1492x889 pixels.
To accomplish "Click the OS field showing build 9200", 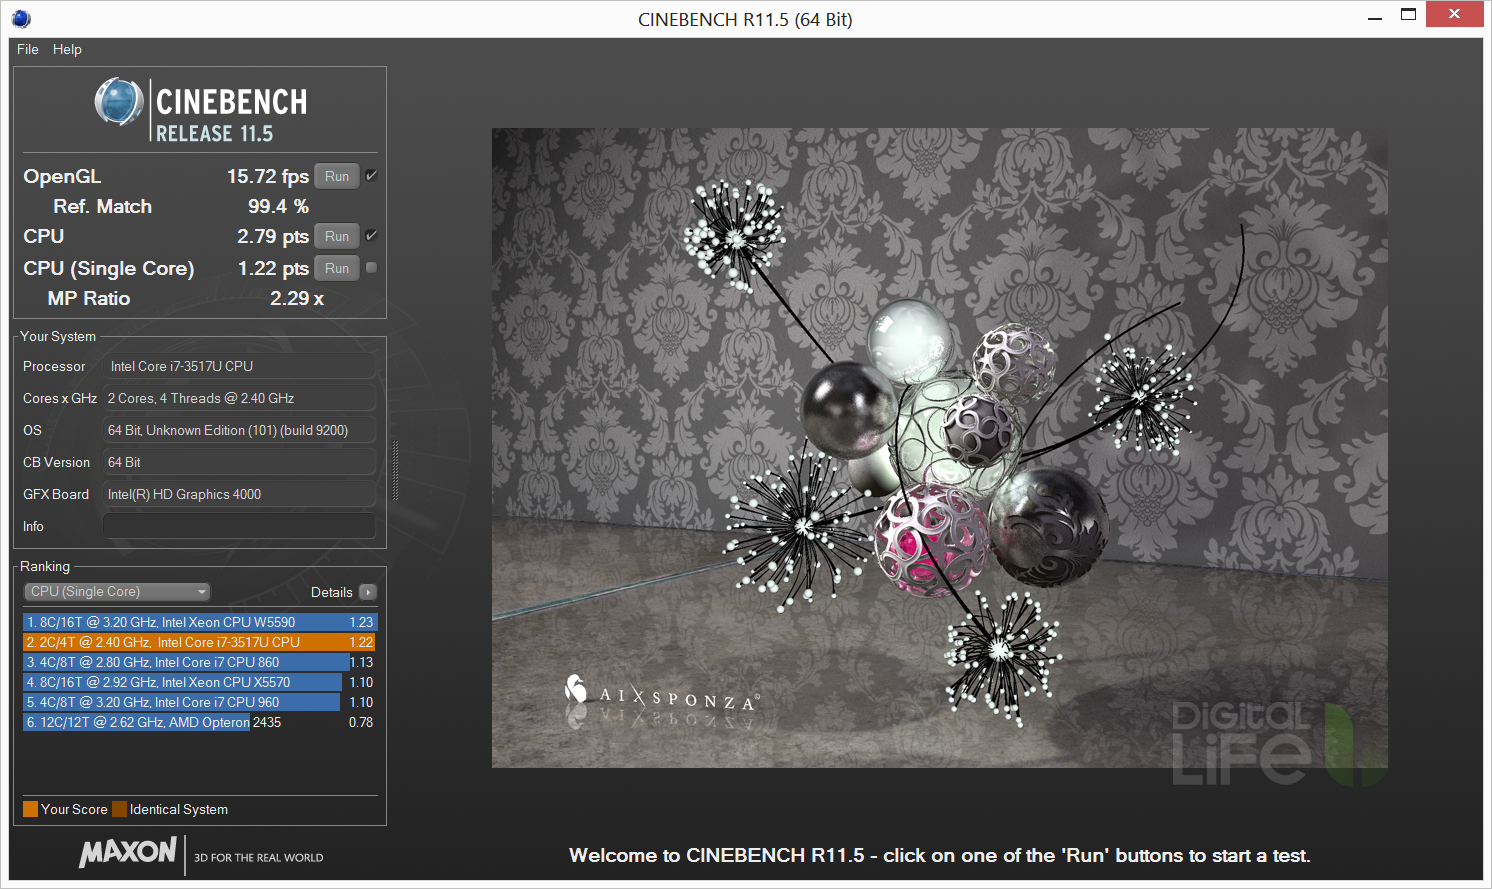I will (239, 430).
